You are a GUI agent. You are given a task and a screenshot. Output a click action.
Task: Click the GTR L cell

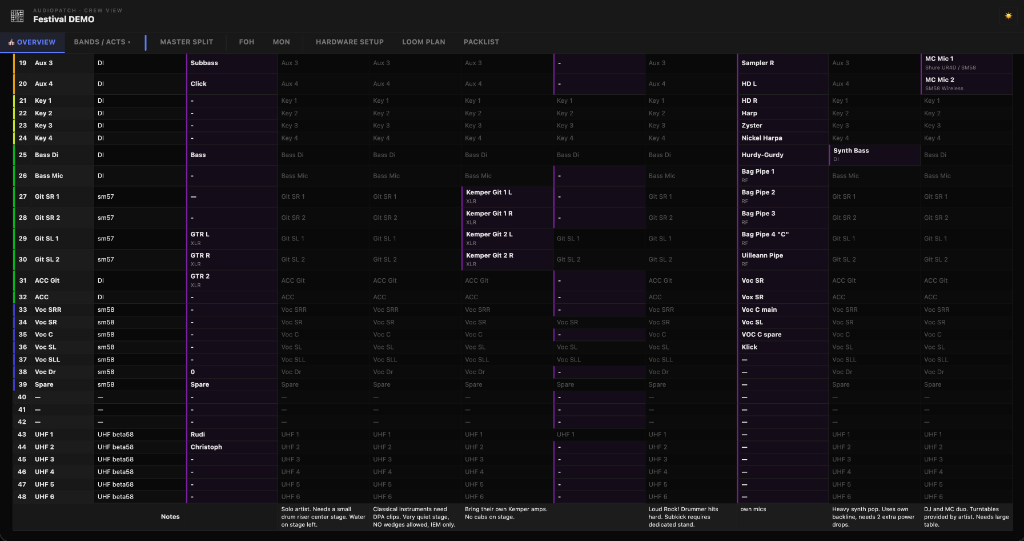point(232,238)
